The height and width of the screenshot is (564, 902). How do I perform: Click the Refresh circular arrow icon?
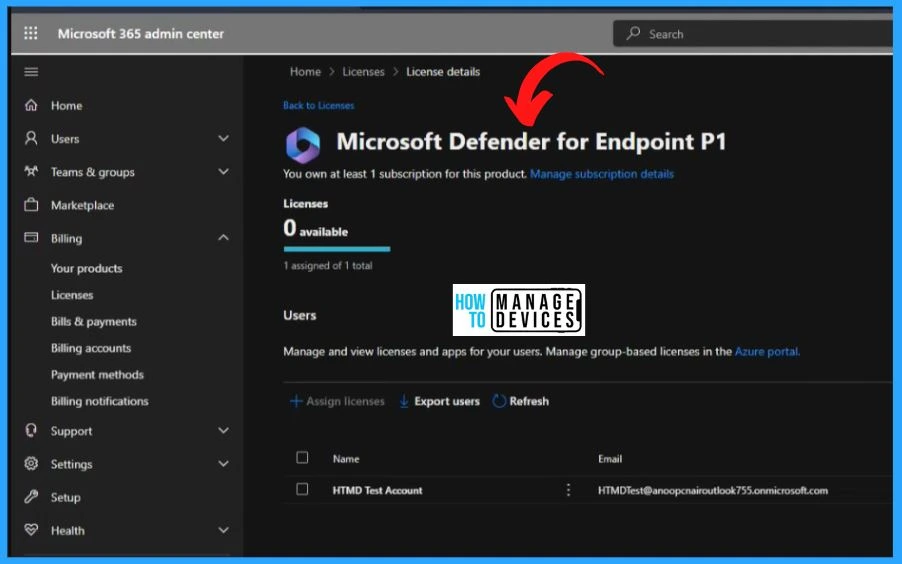coord(499,401)
